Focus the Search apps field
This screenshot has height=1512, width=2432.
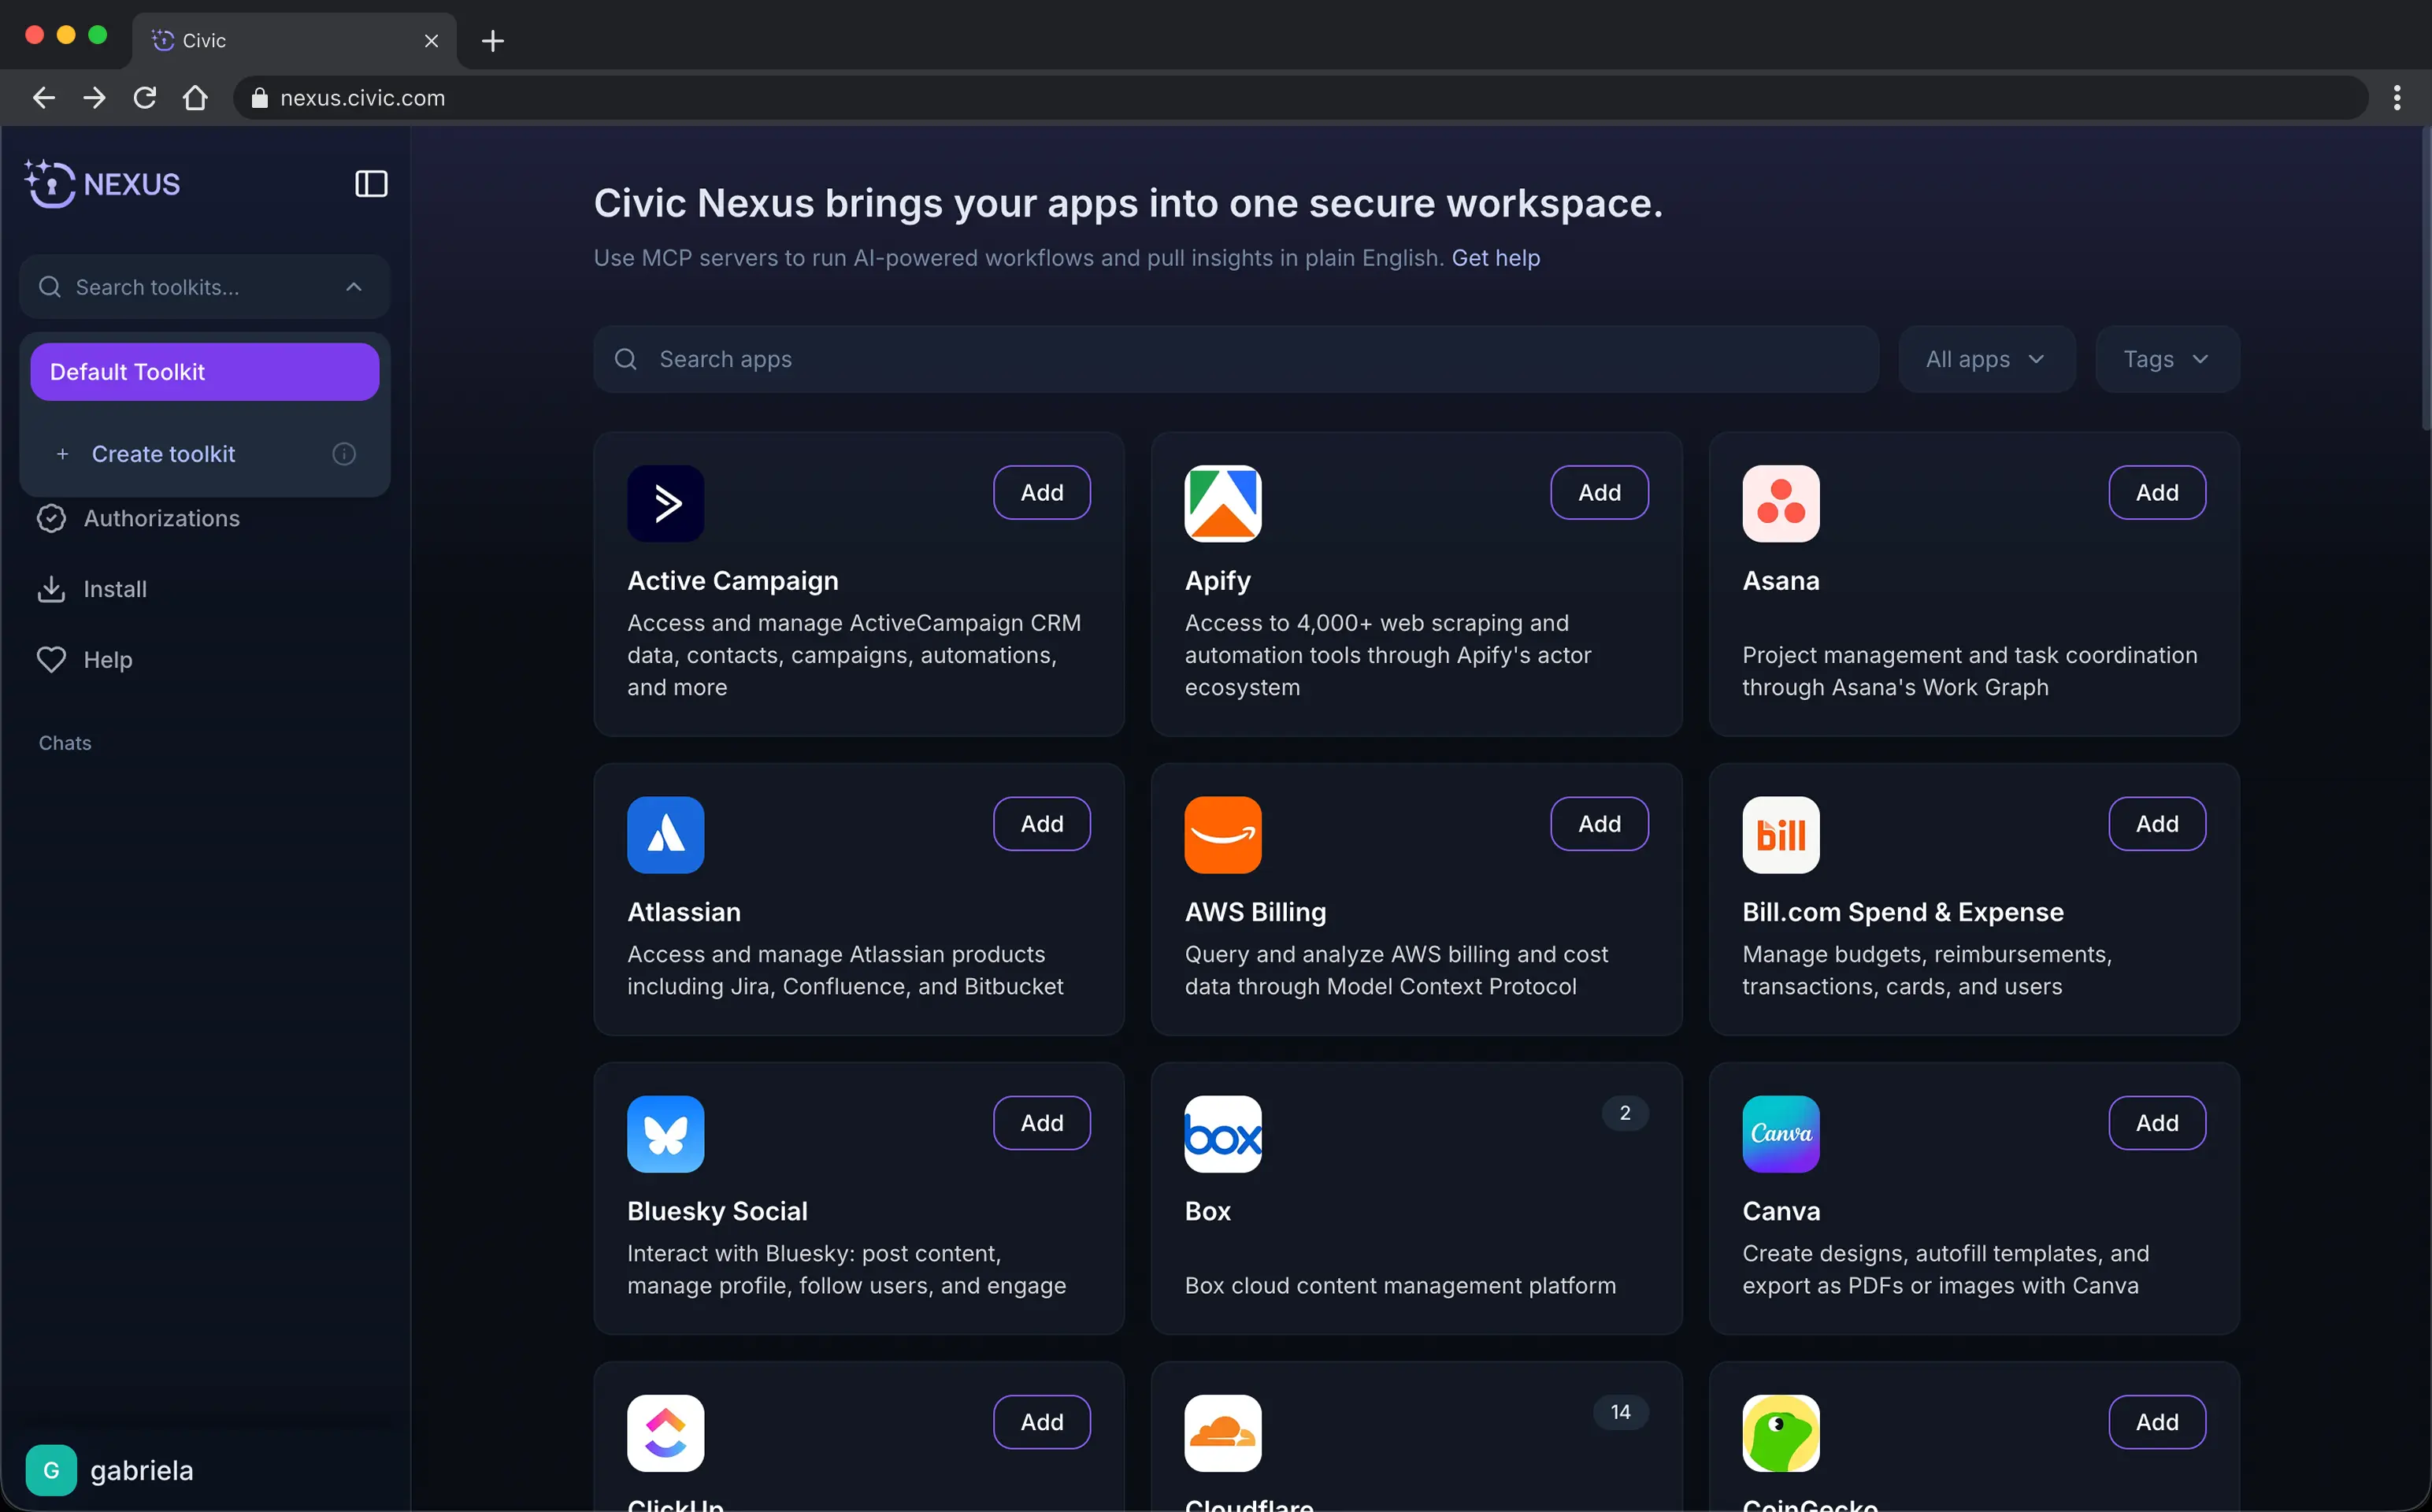point(1235,359)
